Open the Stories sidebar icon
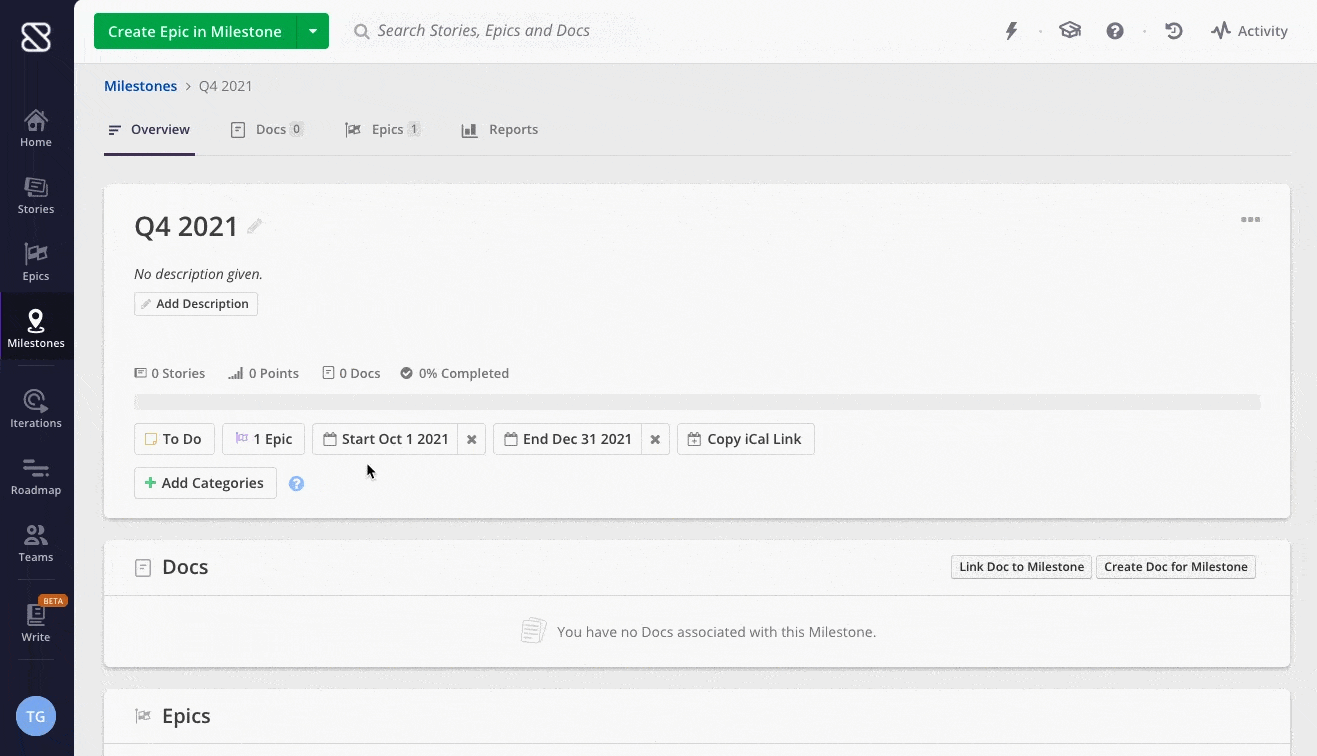The width and height of the screenshot is (1317, 756). click(36, 195)
